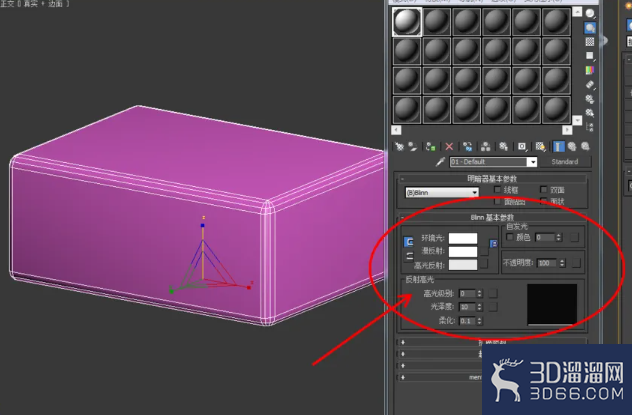Image resolution: width=632 pixels, height=415 pixels.
Task: Toggle Show Shaded Material in Viewport
Action: click(540, 147)
